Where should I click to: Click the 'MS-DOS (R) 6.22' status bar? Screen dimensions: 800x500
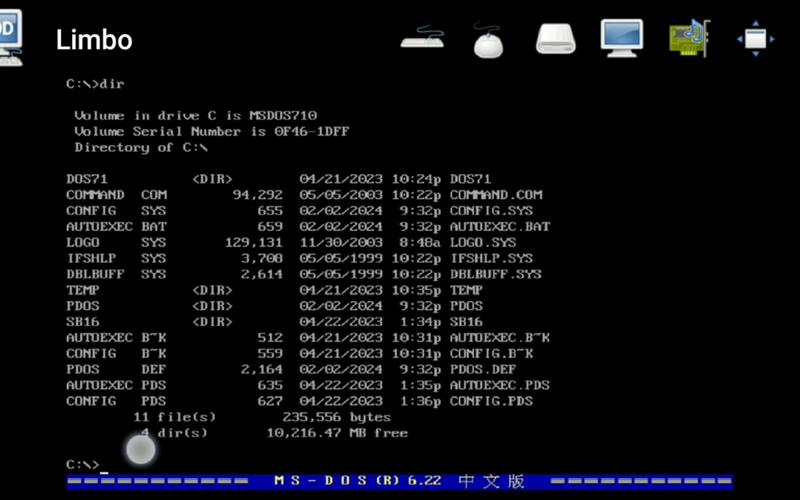click(399, 481)
